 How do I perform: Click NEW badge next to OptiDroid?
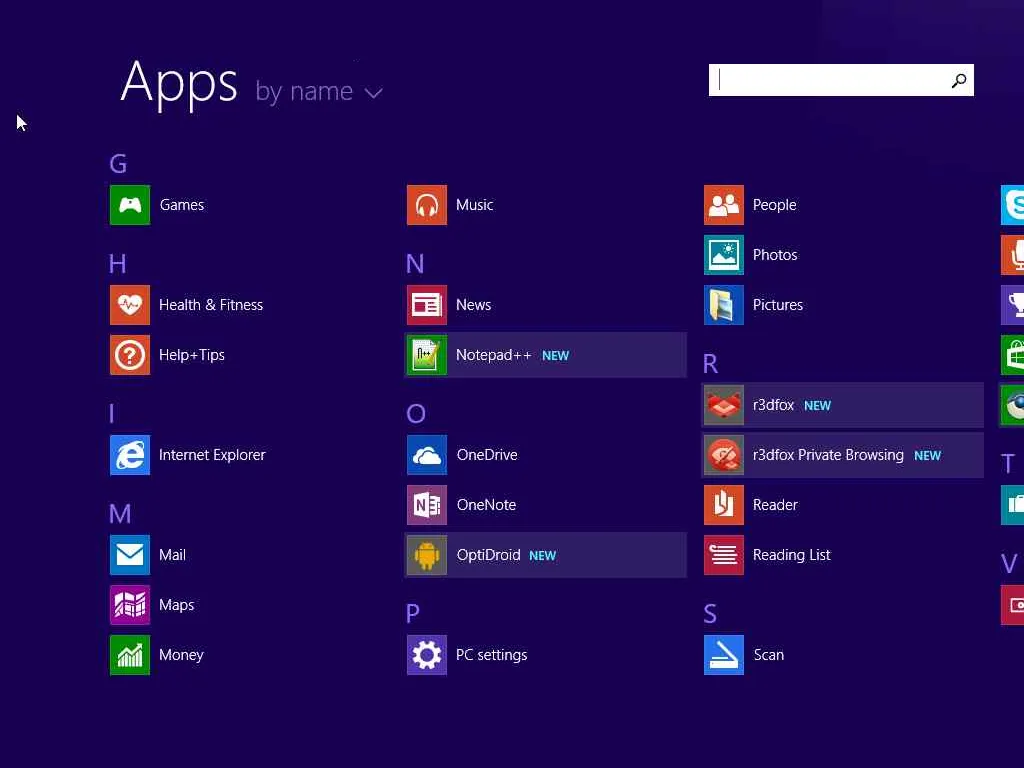pyautogui.click(x=543, y=556)
